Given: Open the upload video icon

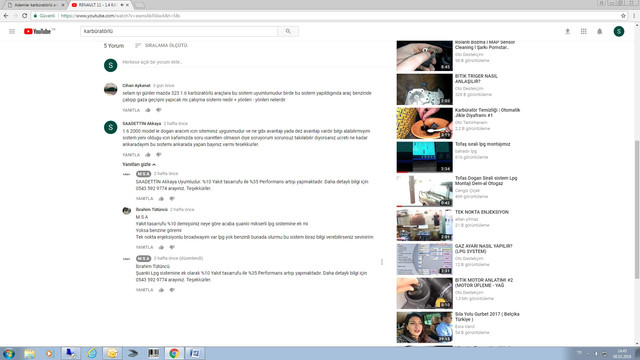Looking at the screenshot, I should 567,31.
